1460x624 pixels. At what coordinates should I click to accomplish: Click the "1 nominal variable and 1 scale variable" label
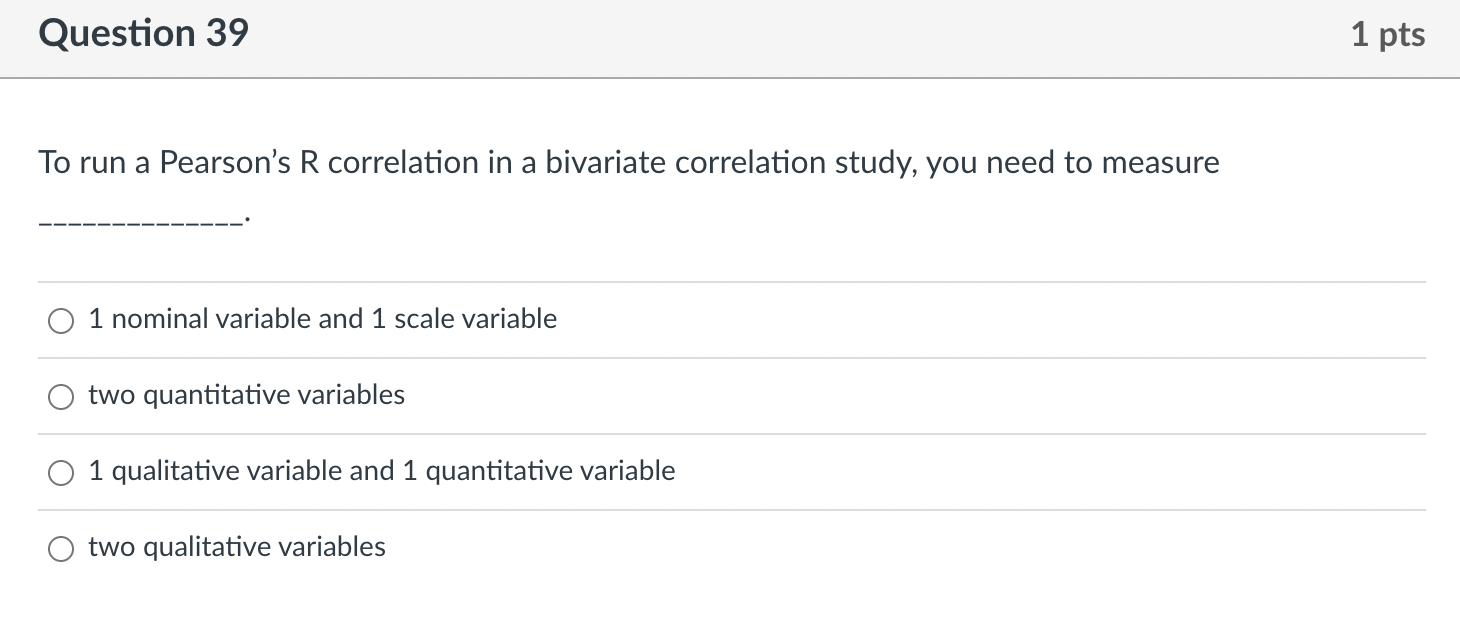322,319
